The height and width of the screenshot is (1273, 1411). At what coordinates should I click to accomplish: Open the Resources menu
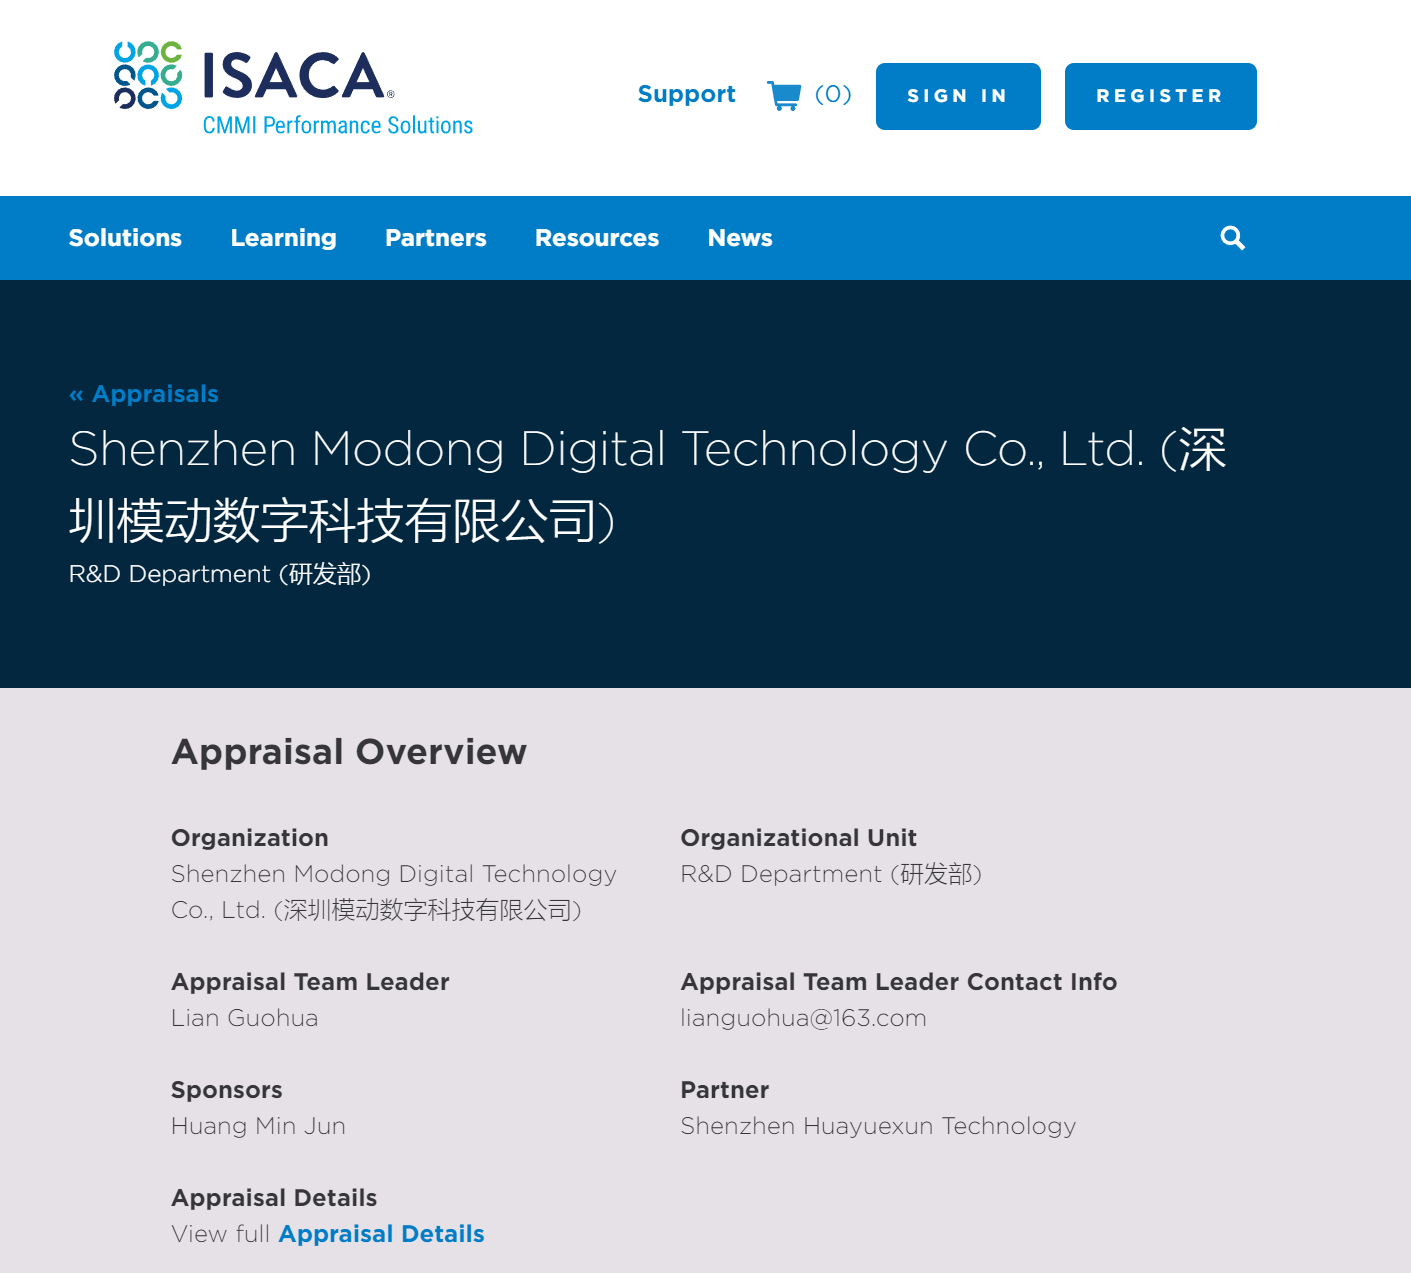pyautogui.click(x=597, y=238)
